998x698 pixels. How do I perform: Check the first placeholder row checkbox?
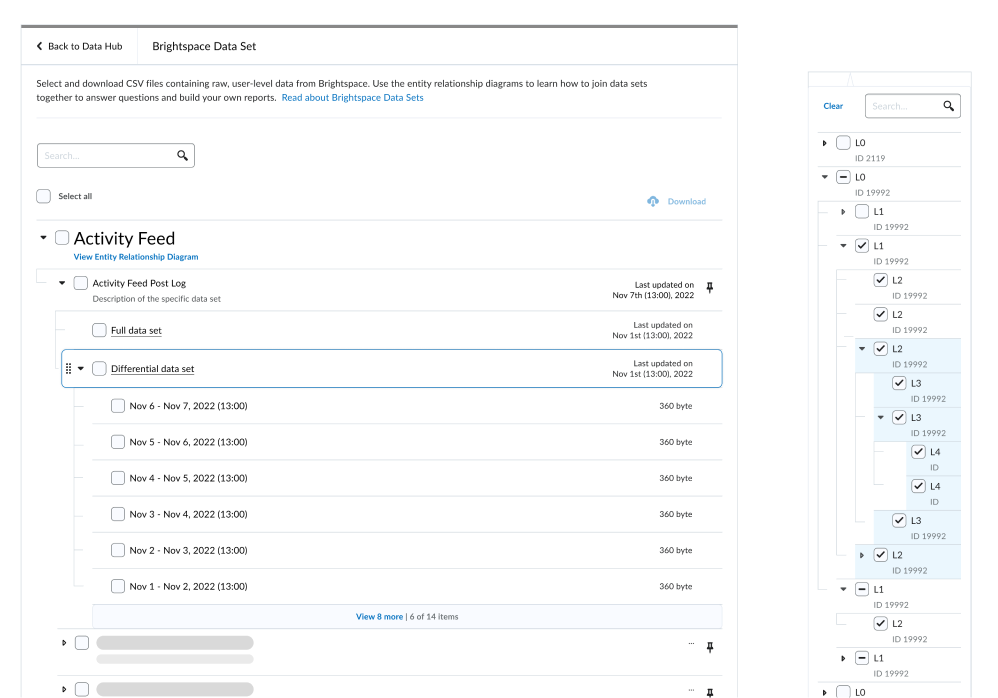82,643
